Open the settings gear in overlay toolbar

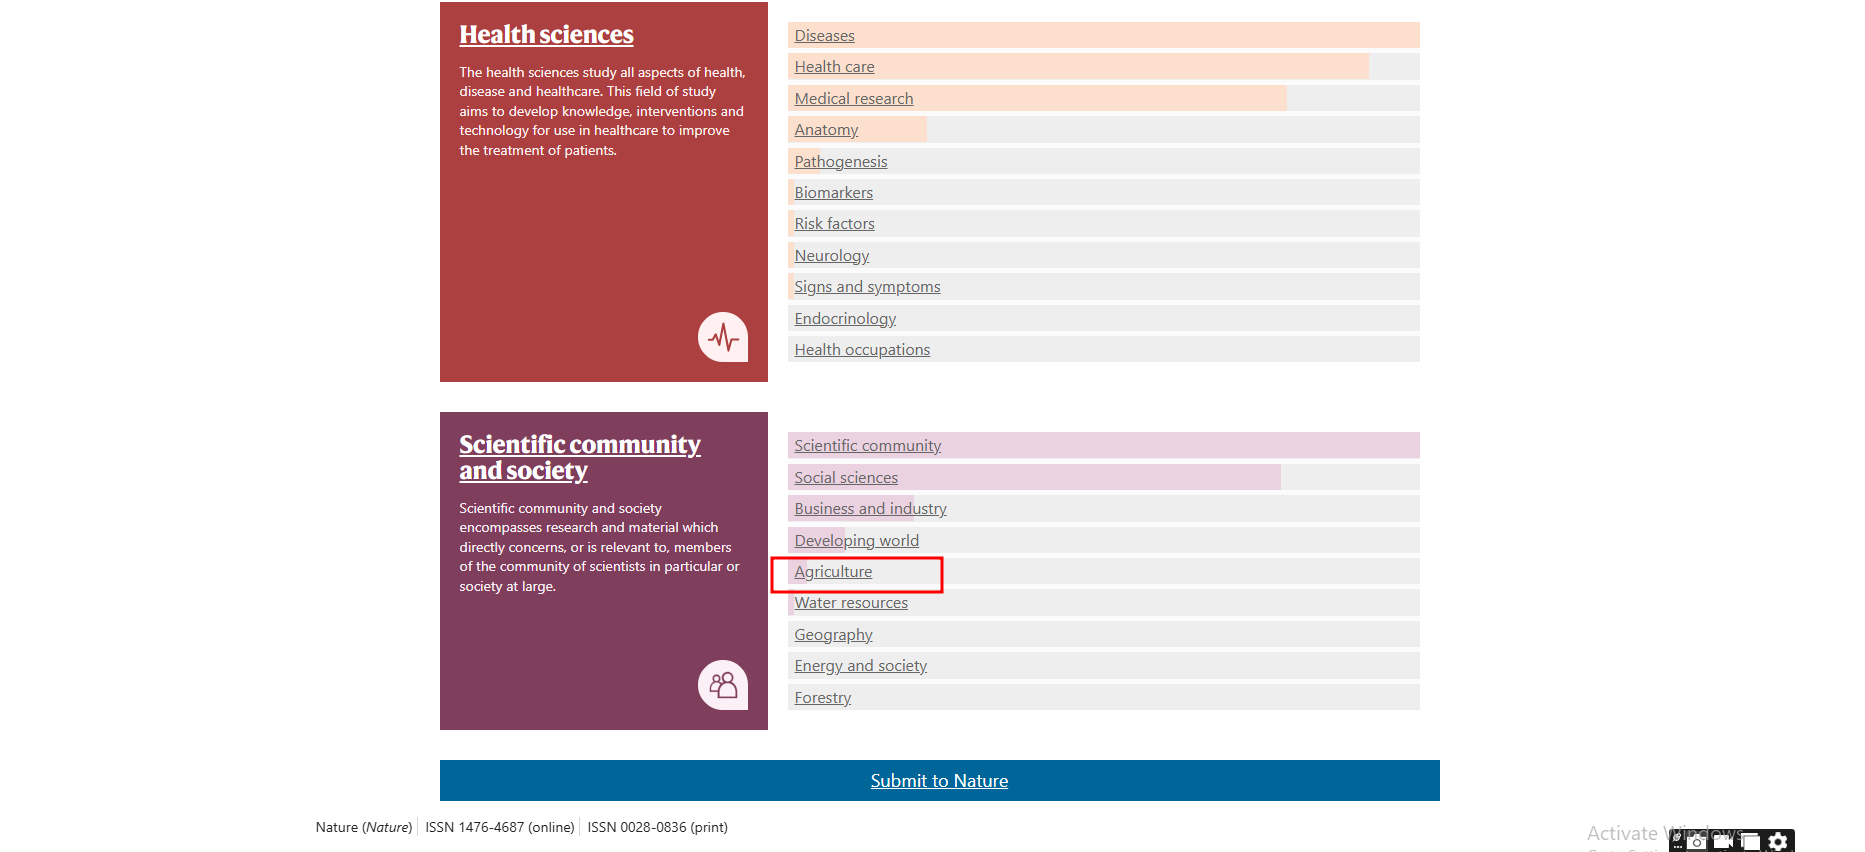(x=1777, y=842)
